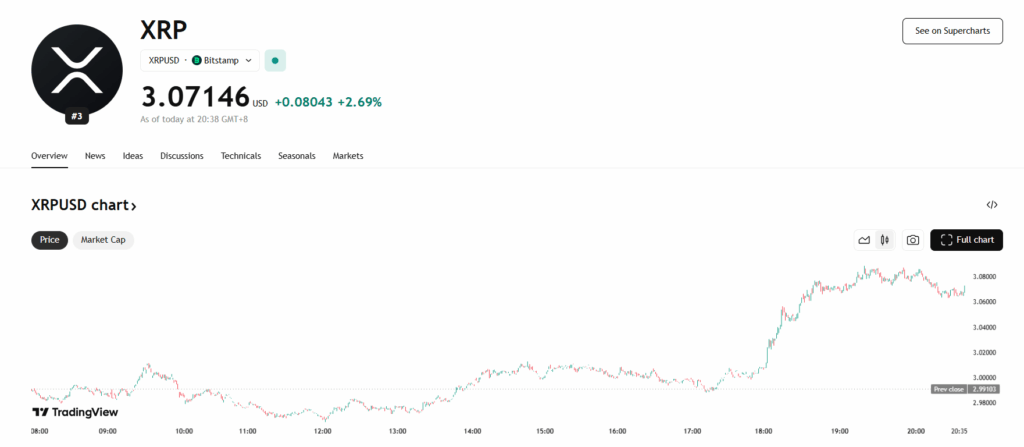
Task: Open the Discussions tab
Action: (182, 156)
